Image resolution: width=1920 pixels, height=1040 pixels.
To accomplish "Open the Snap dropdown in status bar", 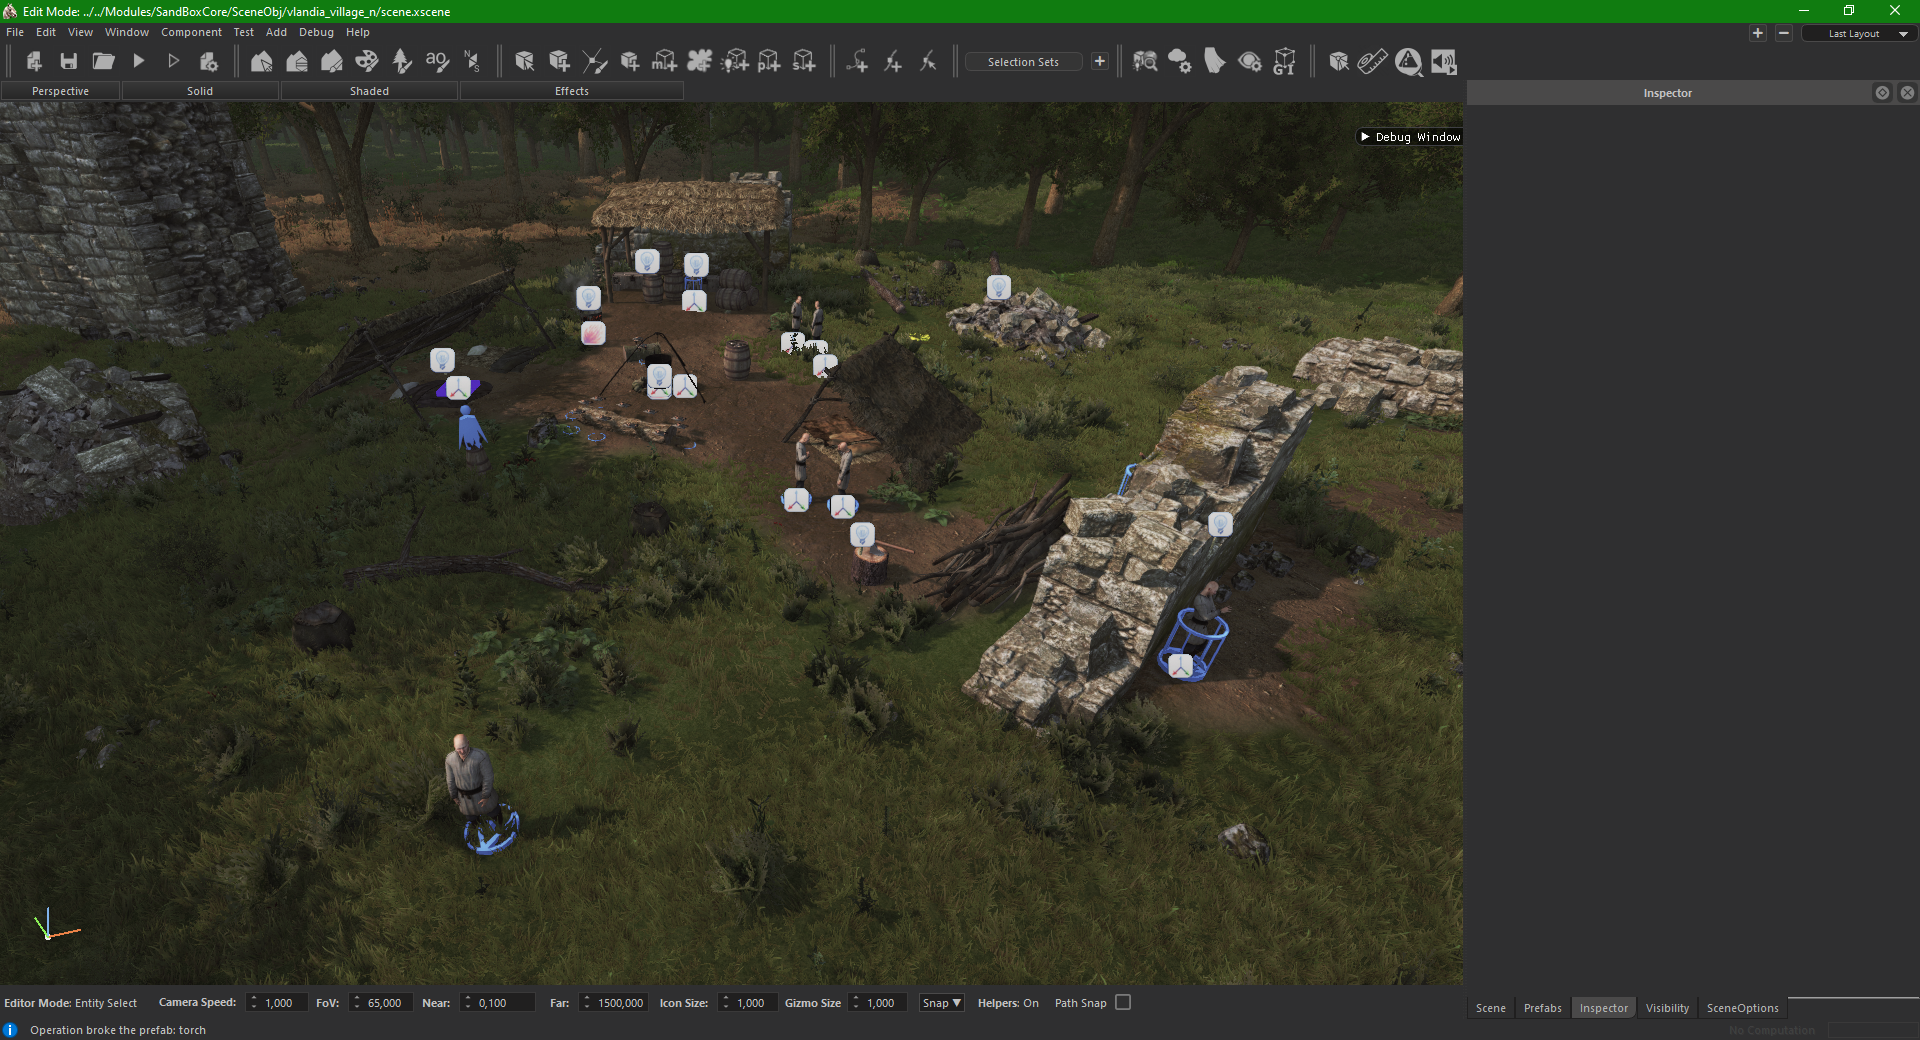I will pos(941,1003).
